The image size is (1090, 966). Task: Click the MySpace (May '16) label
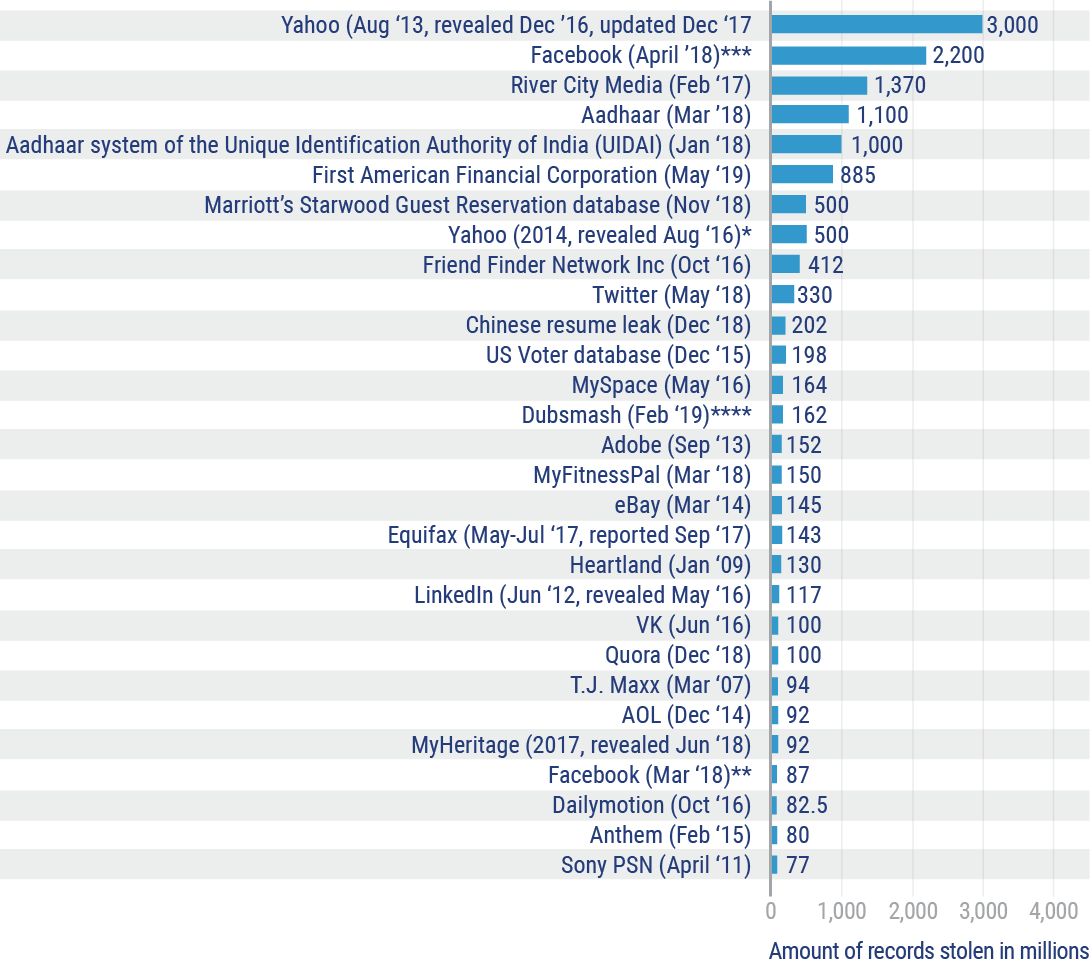[x=661, y=384]
